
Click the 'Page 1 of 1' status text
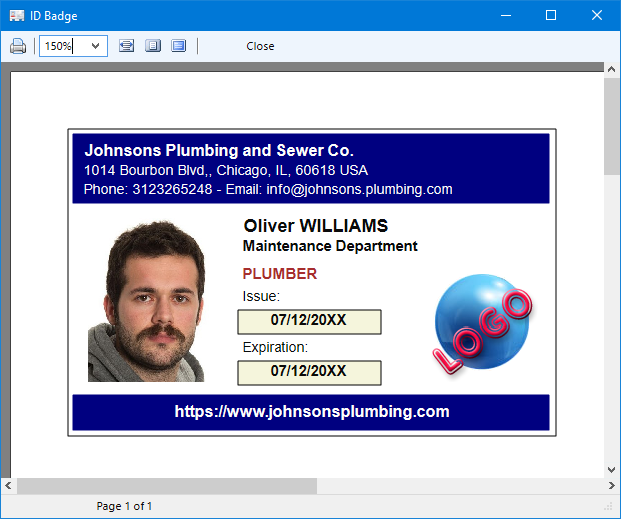(x=124, y=506)
